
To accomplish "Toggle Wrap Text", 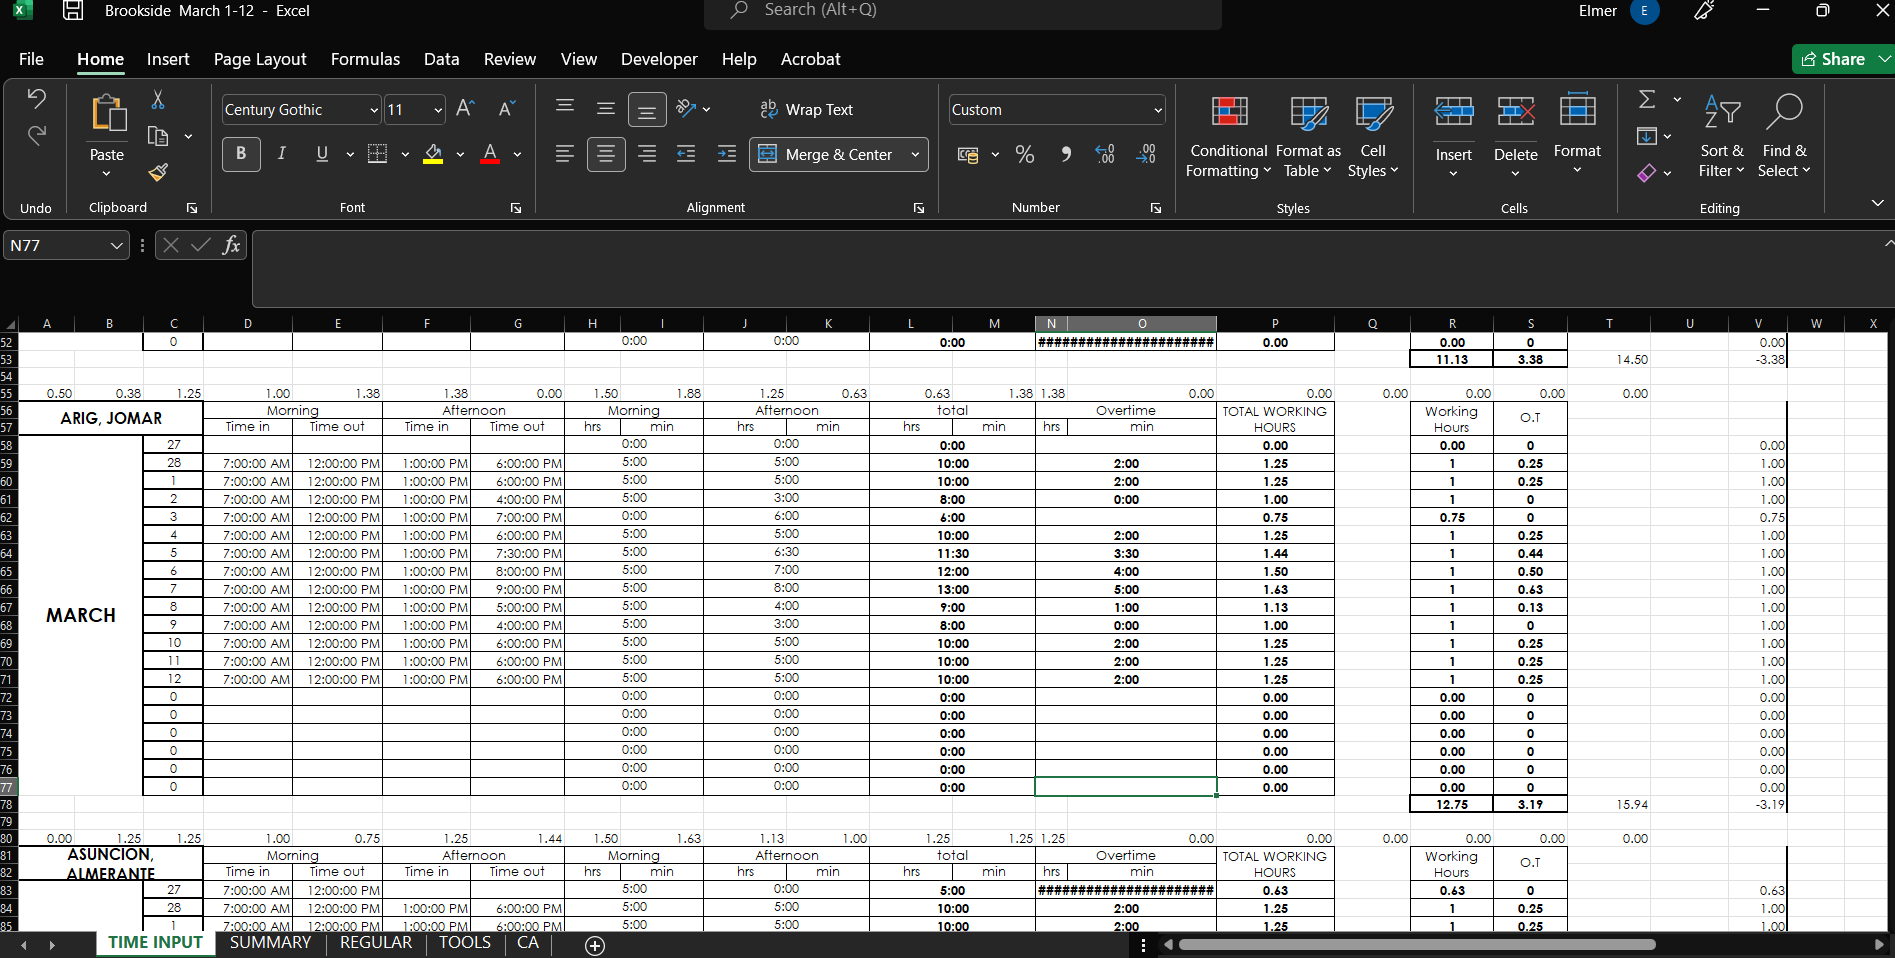I will (x=807, y=109).
